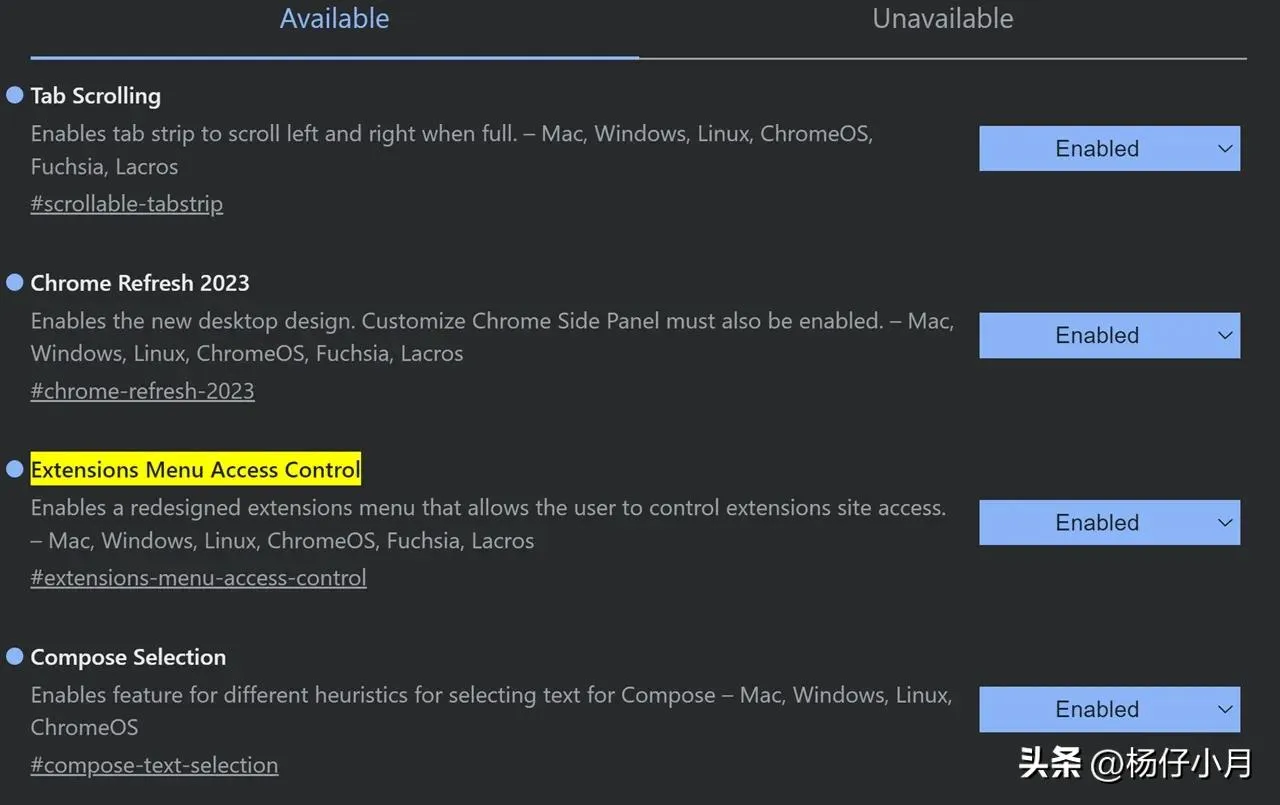Image resolution: width=1280 pixels, height=805 pixels.
Task: Follow the #chrome-refresh-2023 link
Action: (x=142, y=391)
